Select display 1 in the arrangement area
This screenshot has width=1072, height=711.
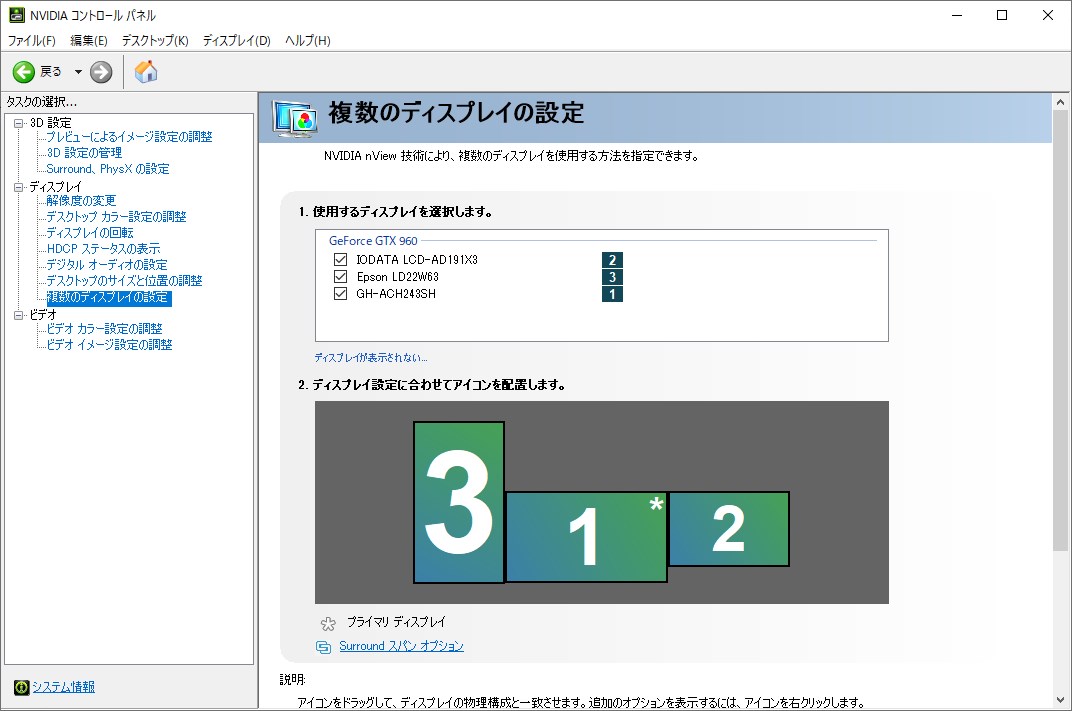pos(587,537)
